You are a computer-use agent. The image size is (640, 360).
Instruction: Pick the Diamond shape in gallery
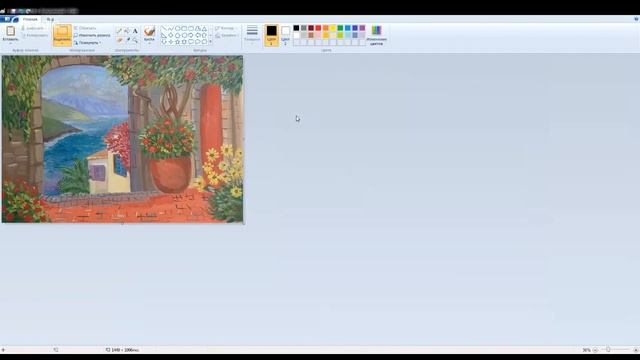pos(171,36)
